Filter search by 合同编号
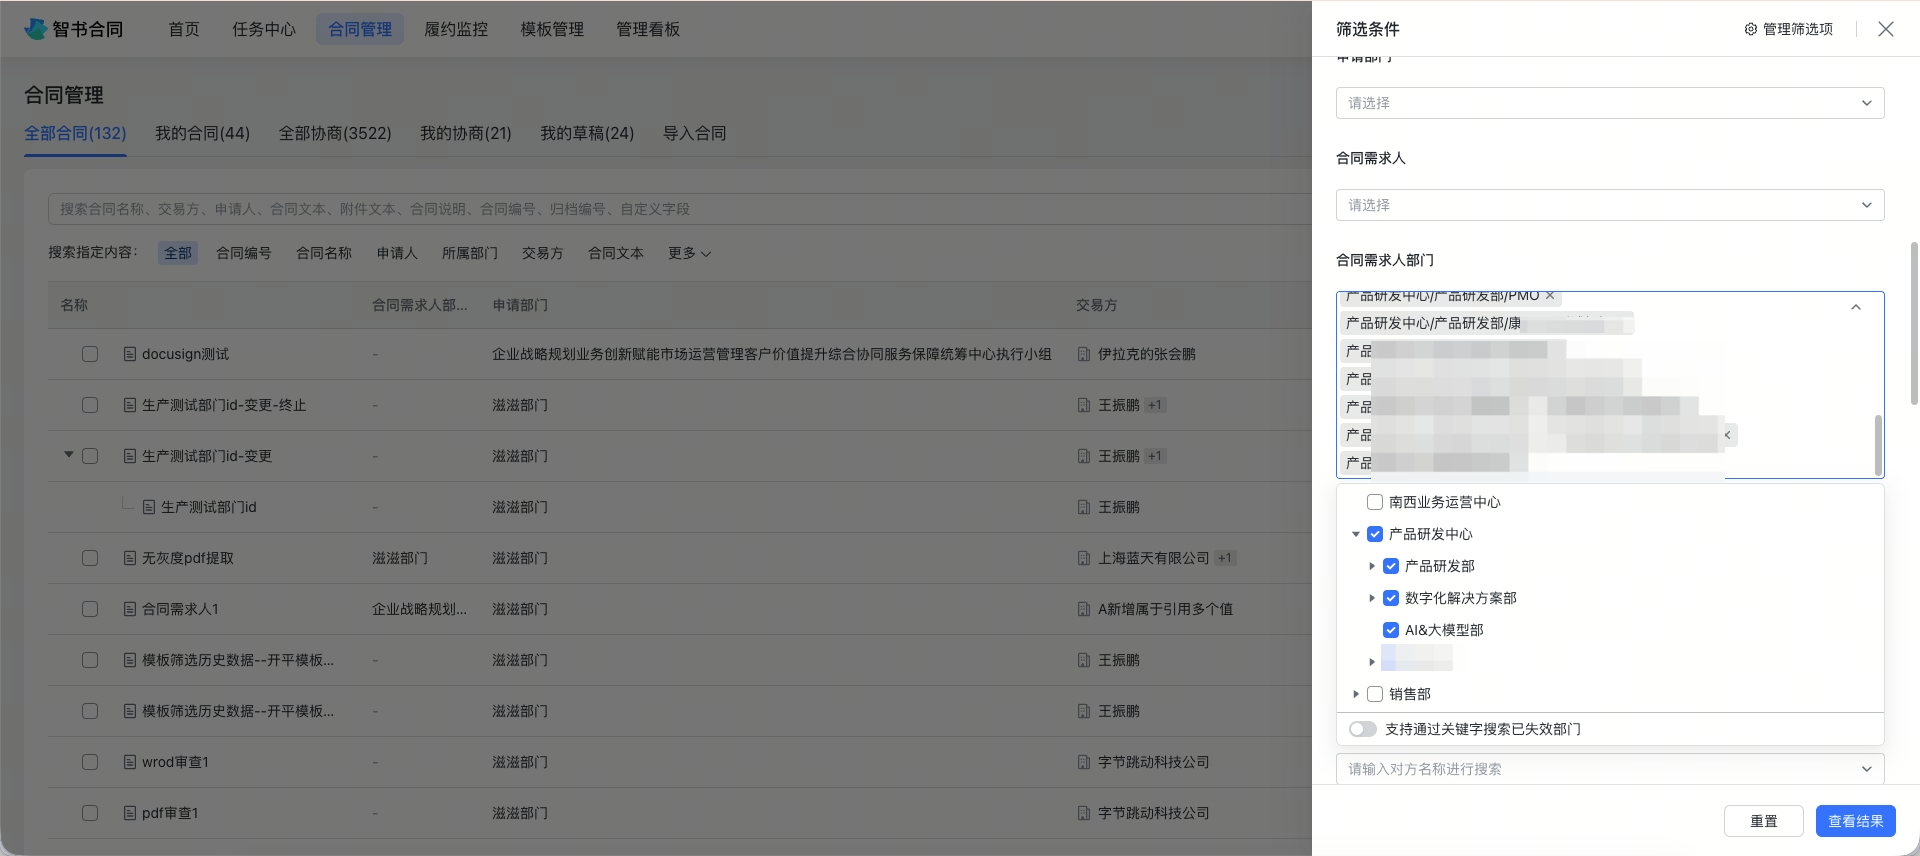 pyautogui.click(x=244, y=253)
